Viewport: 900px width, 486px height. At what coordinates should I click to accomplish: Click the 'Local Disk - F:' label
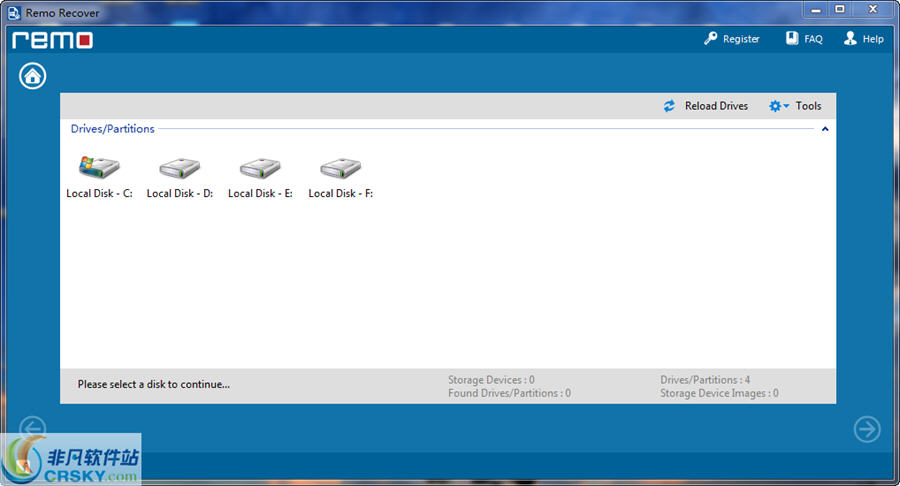tap(340, 193)
